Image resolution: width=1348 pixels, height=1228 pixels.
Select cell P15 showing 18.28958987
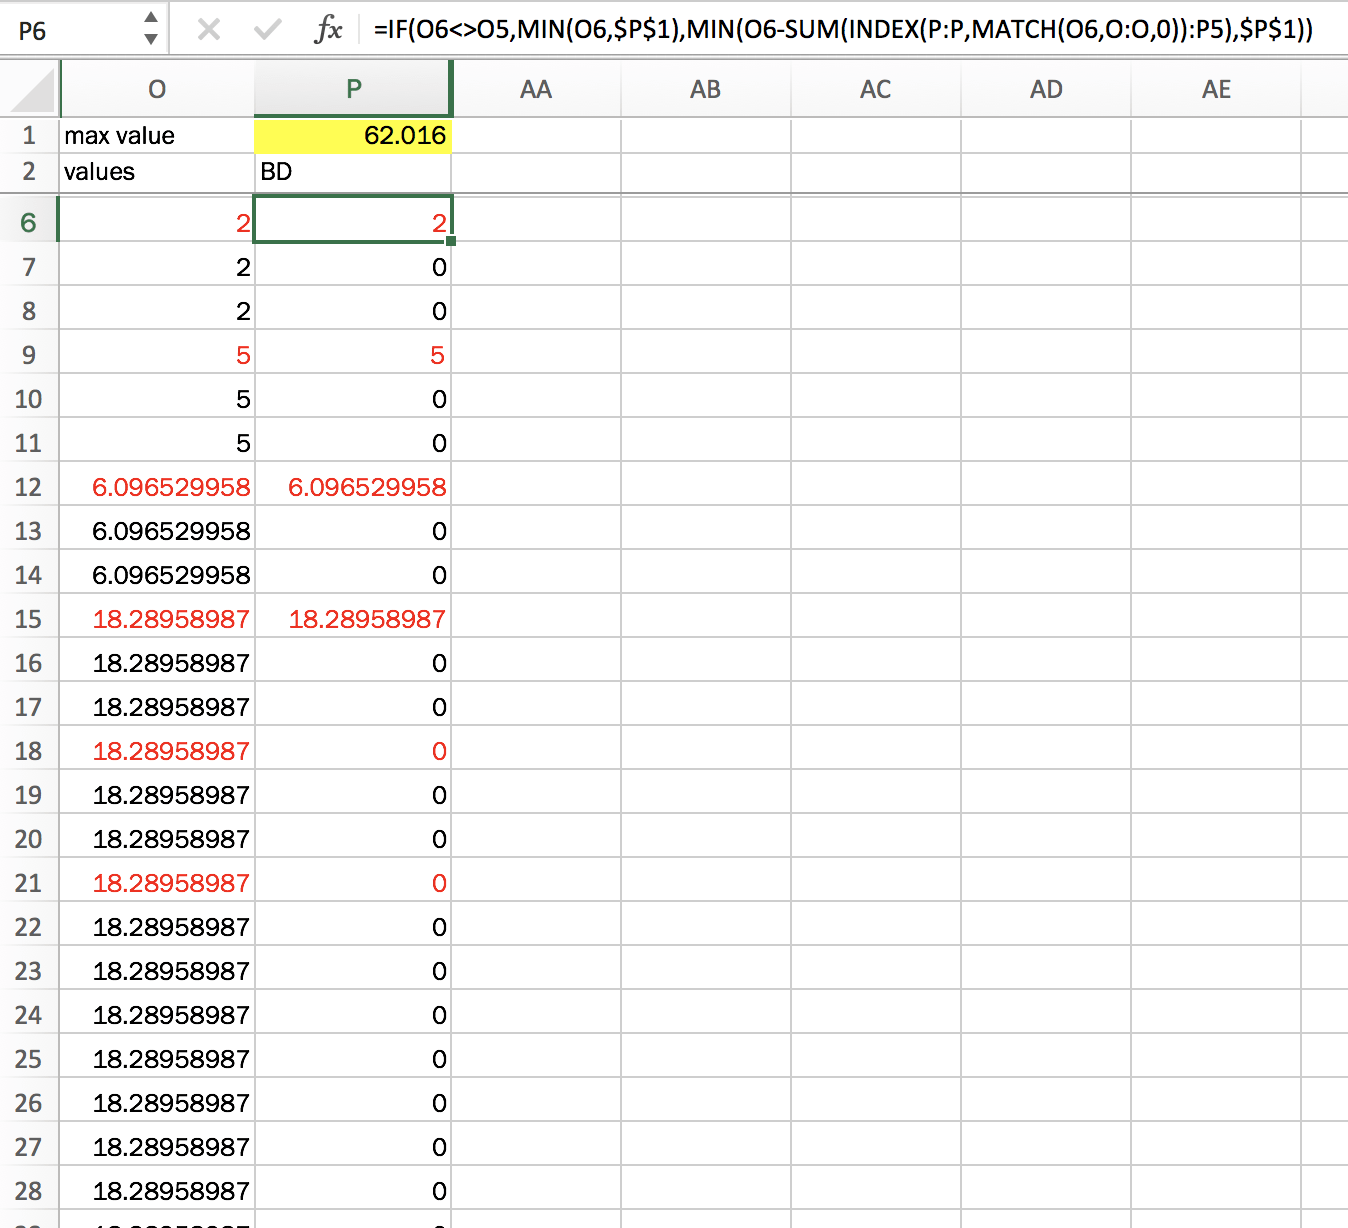click(352, 618)
